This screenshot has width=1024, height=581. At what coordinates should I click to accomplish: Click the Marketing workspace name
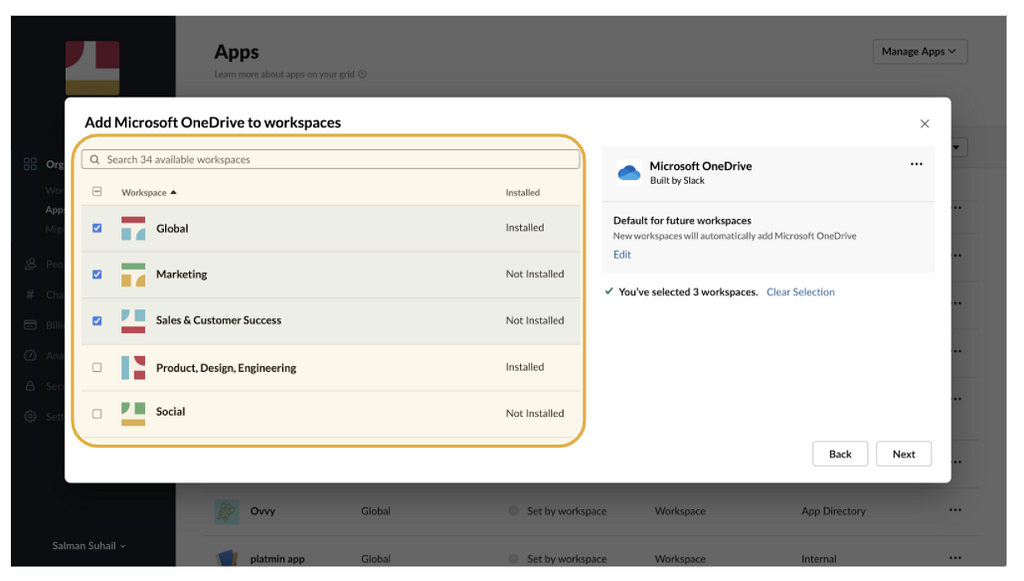point(182,274)
